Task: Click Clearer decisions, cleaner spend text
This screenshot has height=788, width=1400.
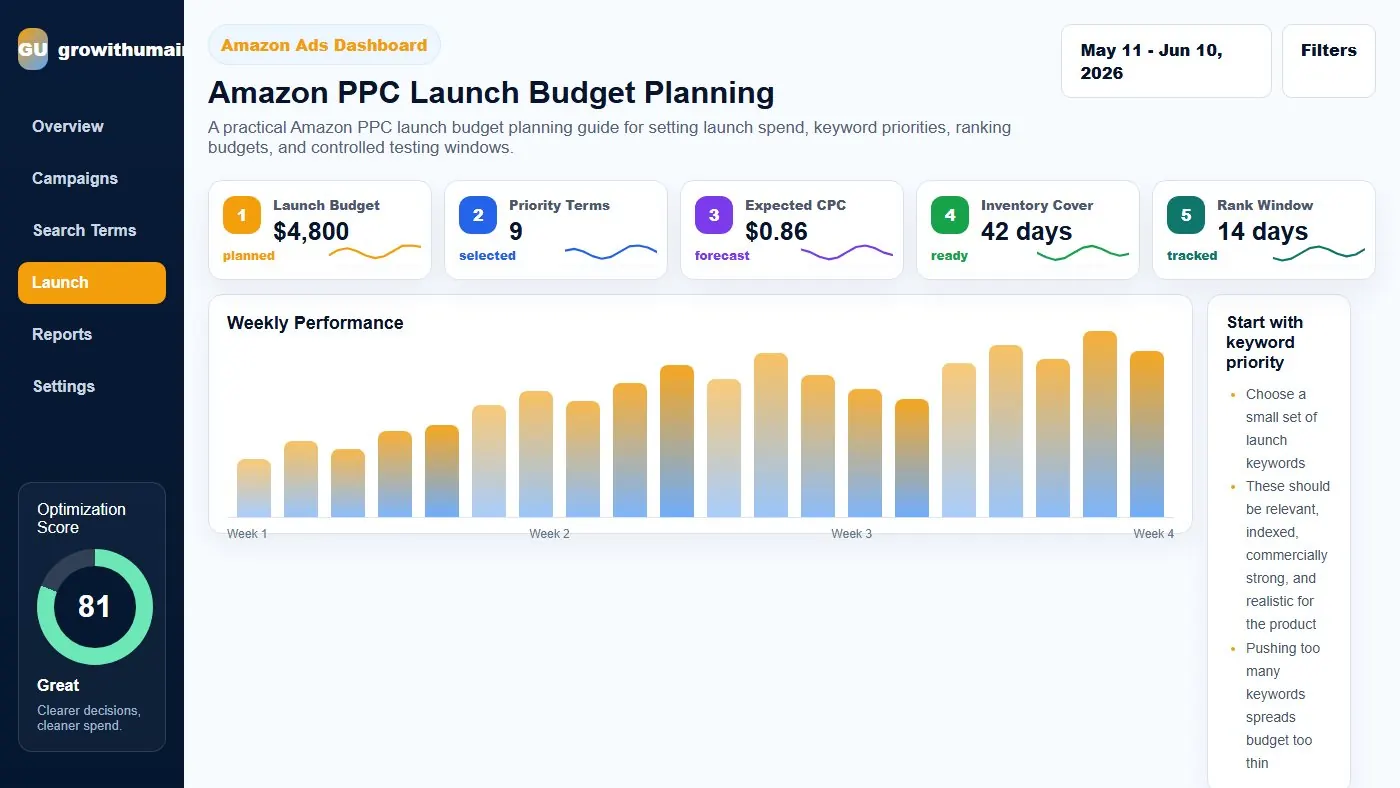Action: pos(89,718)
